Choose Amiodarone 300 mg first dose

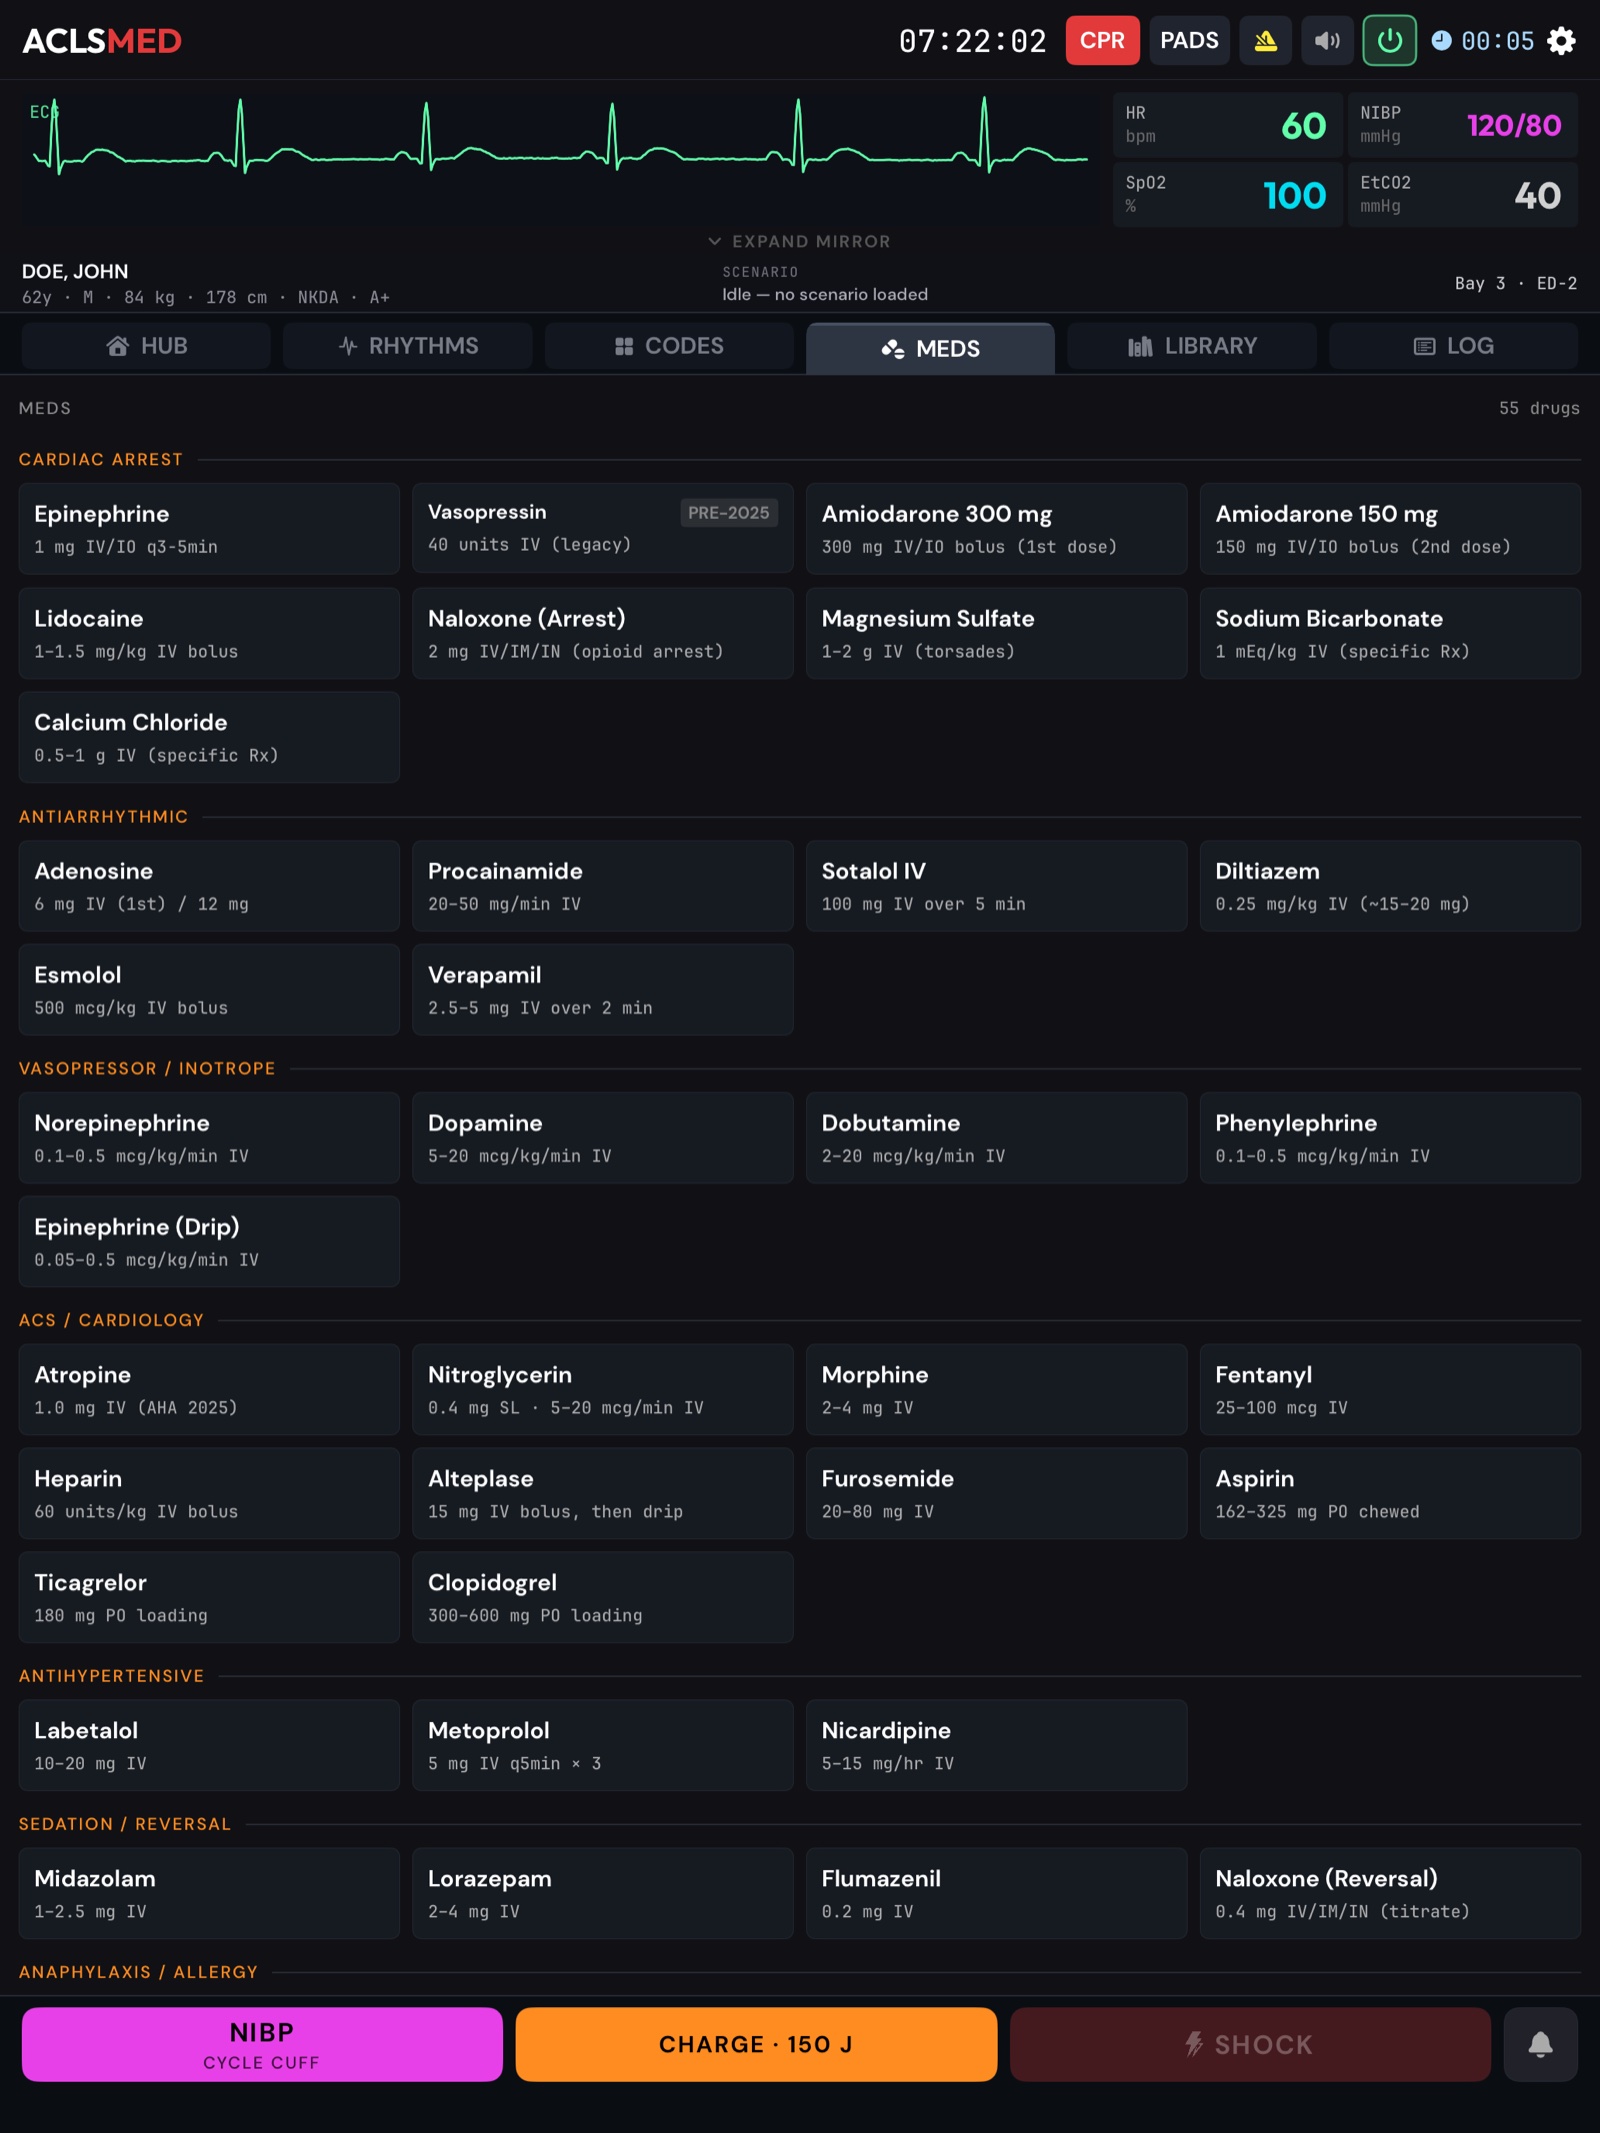[x=996, y=529]
